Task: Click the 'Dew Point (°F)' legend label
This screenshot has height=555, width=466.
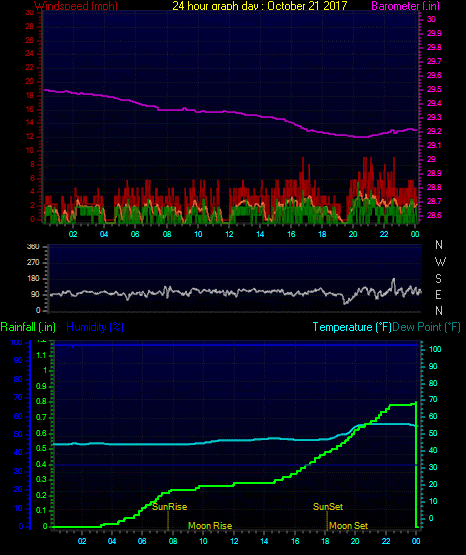Action: (427, 327)
